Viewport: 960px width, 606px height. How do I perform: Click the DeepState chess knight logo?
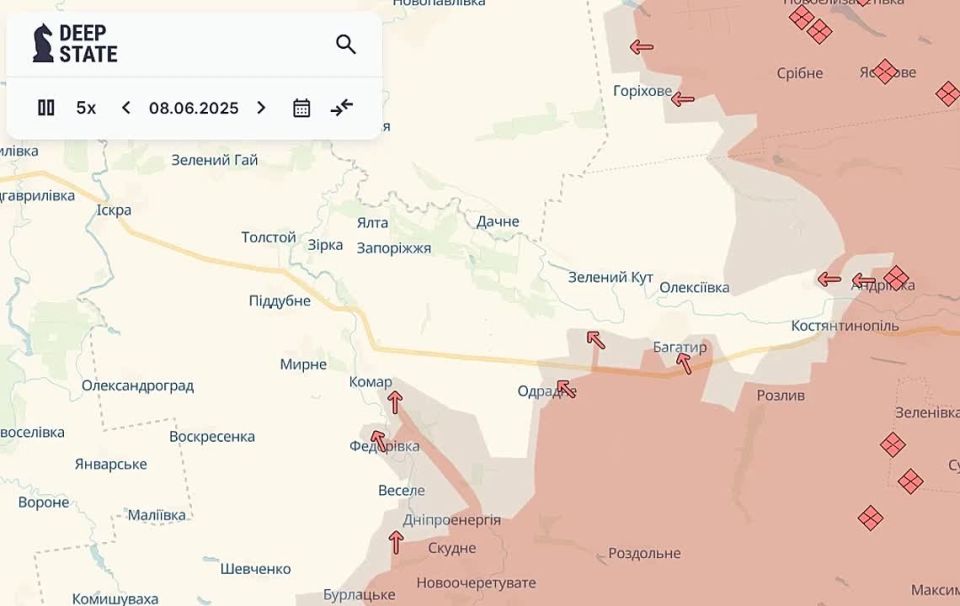point(43,44)
